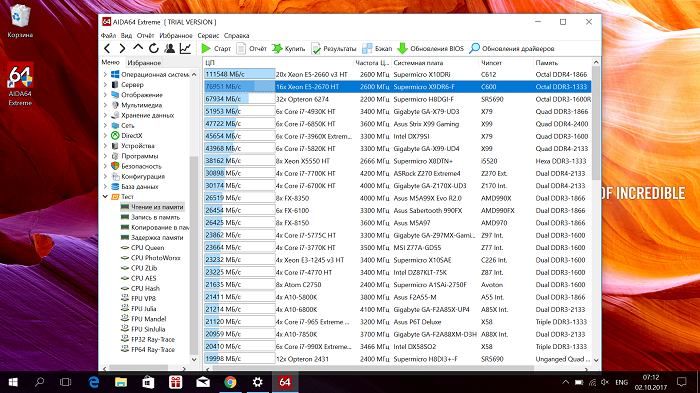Refresh with the circular arrow icon
700x393 pixels.
(x=154, y=49)
